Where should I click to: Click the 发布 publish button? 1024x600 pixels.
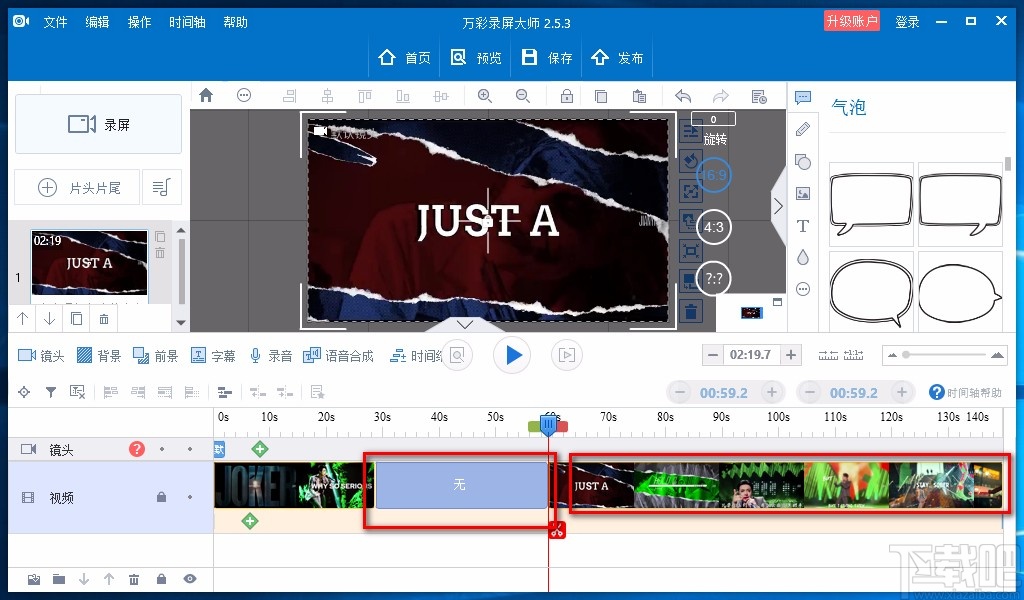coord(617,58)
